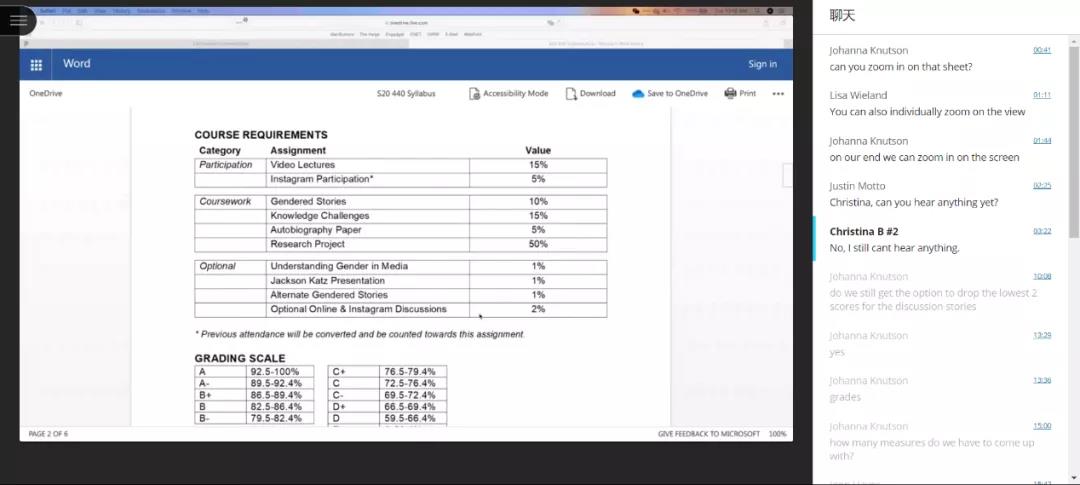This screenshot has width=1080, height=485.
Task: Open the hamburger menu in top-left corner
Action: (x=18, y=20)
